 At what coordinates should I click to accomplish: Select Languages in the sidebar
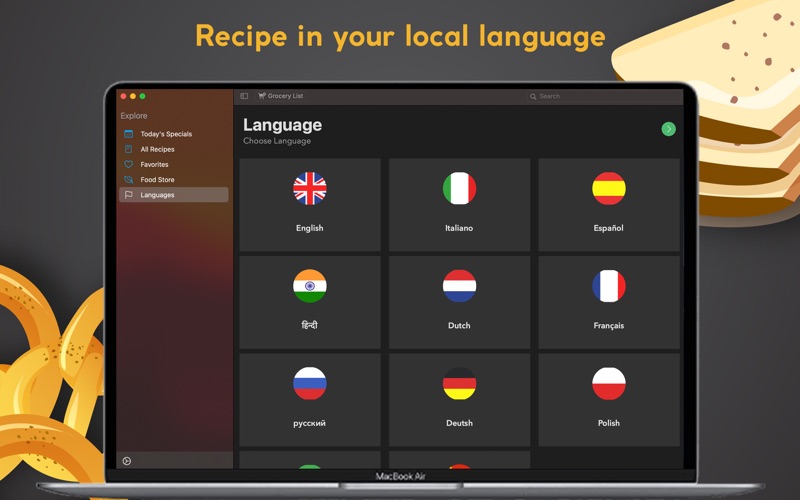(173, 195)
